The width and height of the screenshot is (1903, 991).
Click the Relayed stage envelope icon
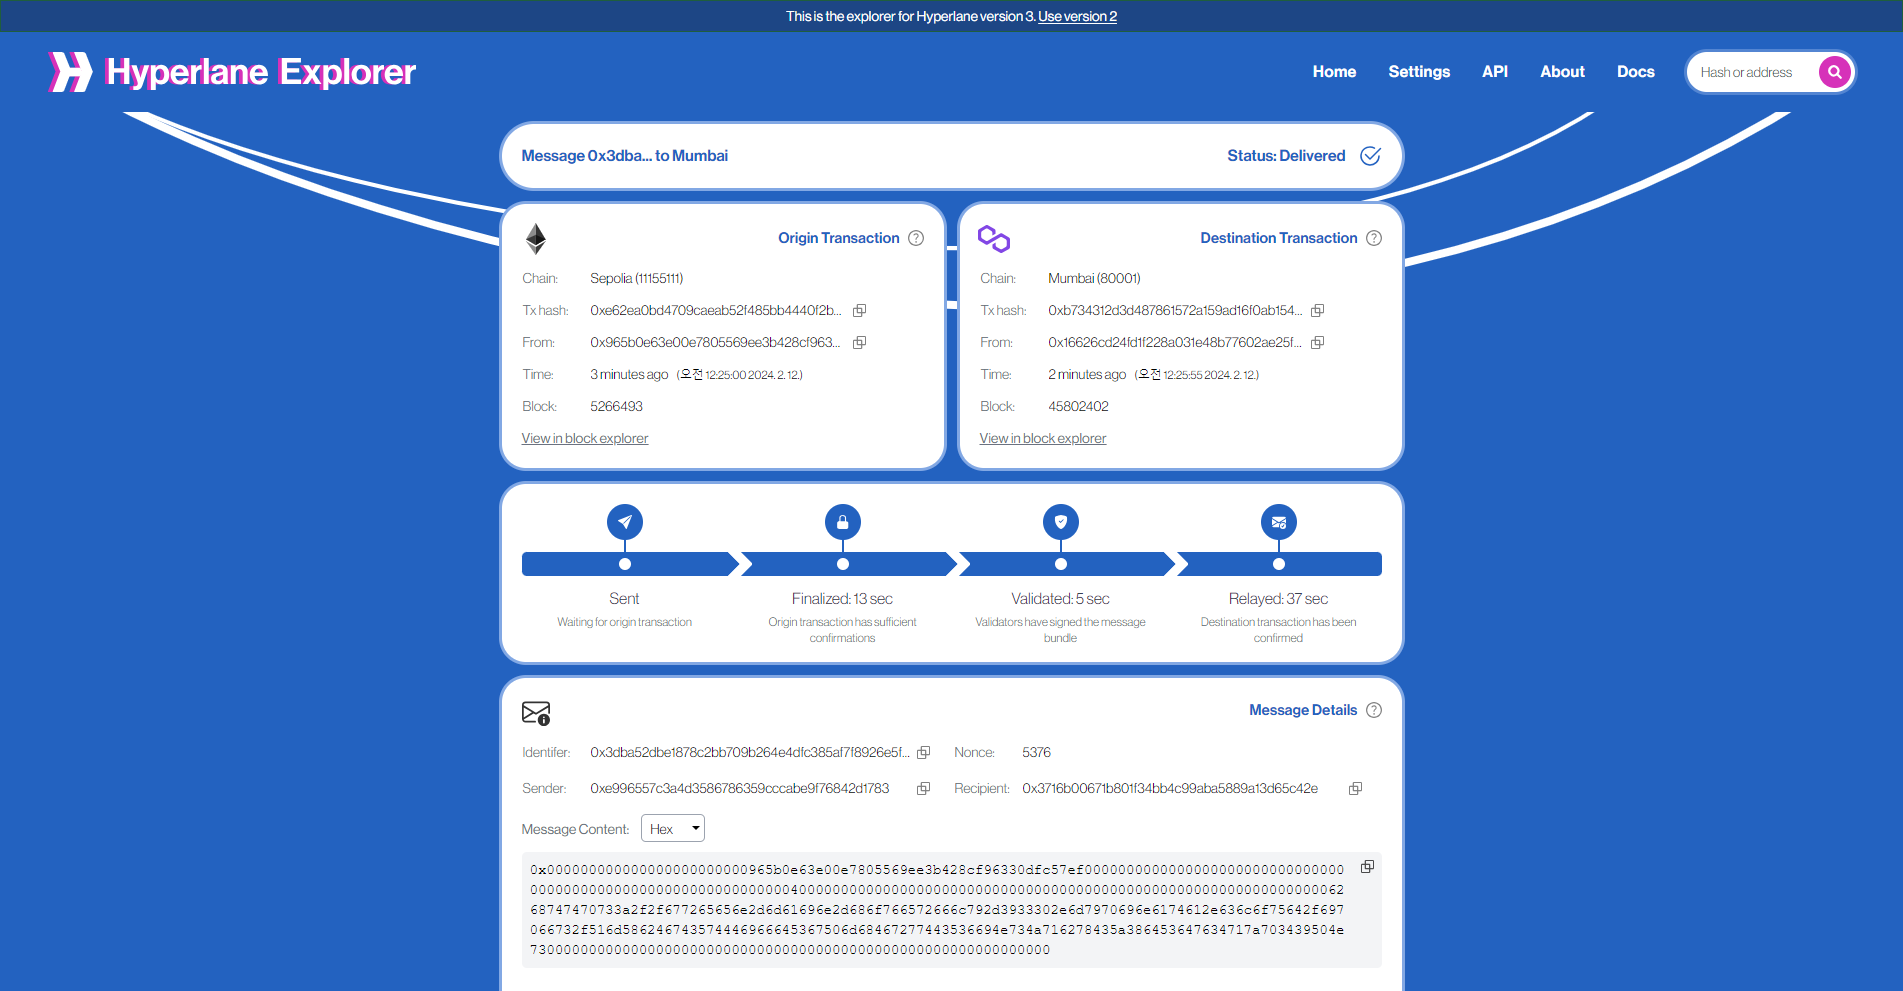[1279, 522]
